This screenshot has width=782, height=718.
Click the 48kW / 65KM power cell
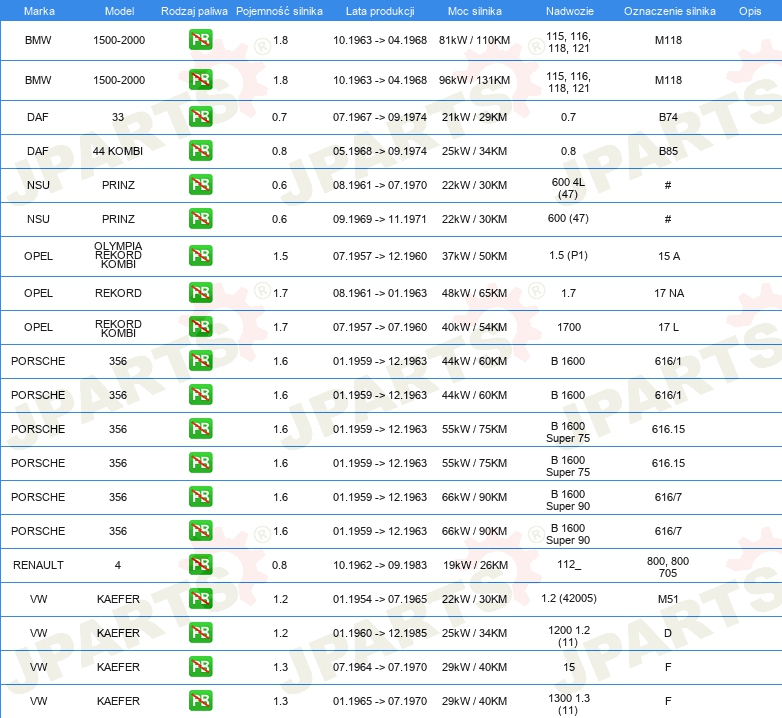(474, 293)
